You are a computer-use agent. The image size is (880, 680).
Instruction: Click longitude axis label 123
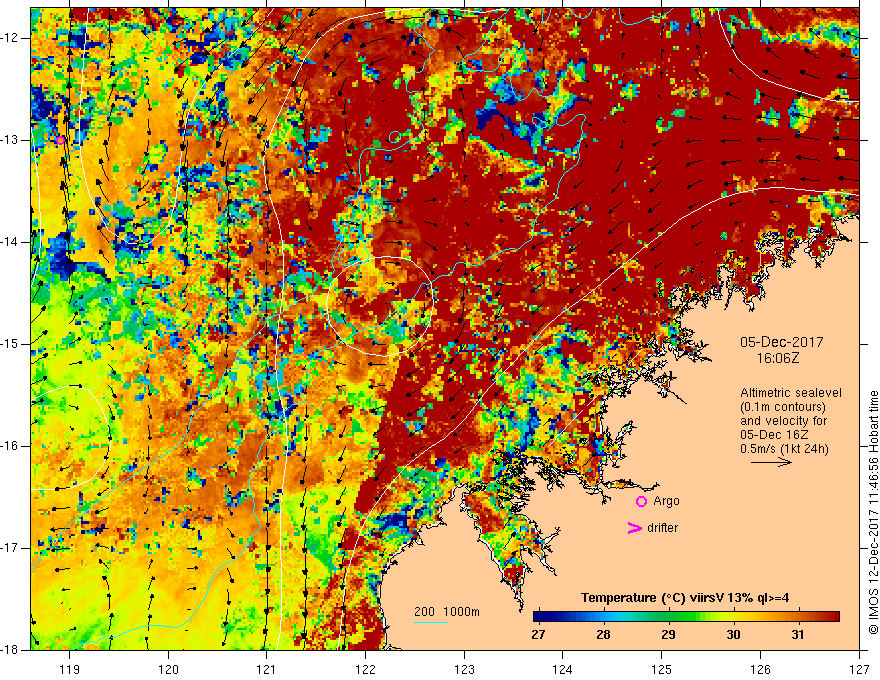coord(464,669)
